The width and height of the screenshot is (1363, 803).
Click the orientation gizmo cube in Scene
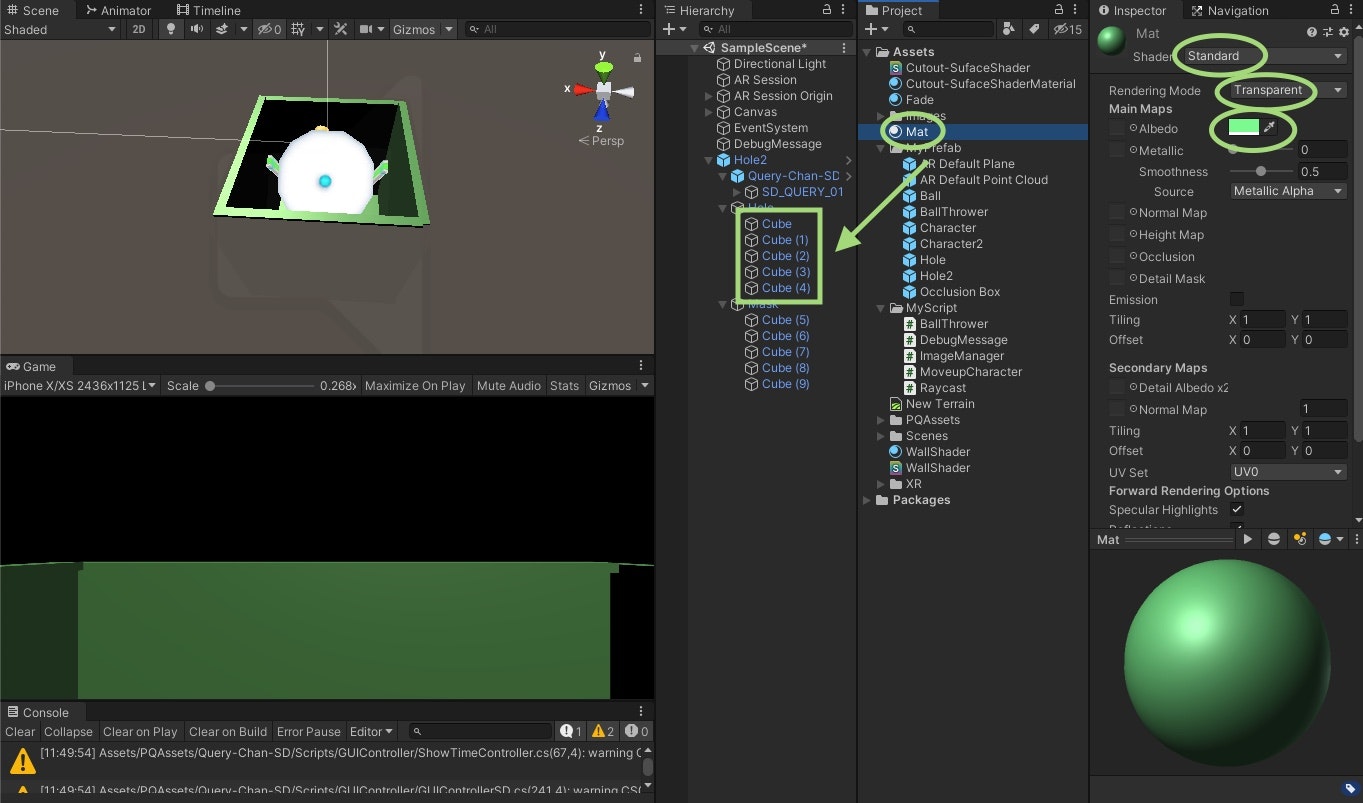click(603, 90)
